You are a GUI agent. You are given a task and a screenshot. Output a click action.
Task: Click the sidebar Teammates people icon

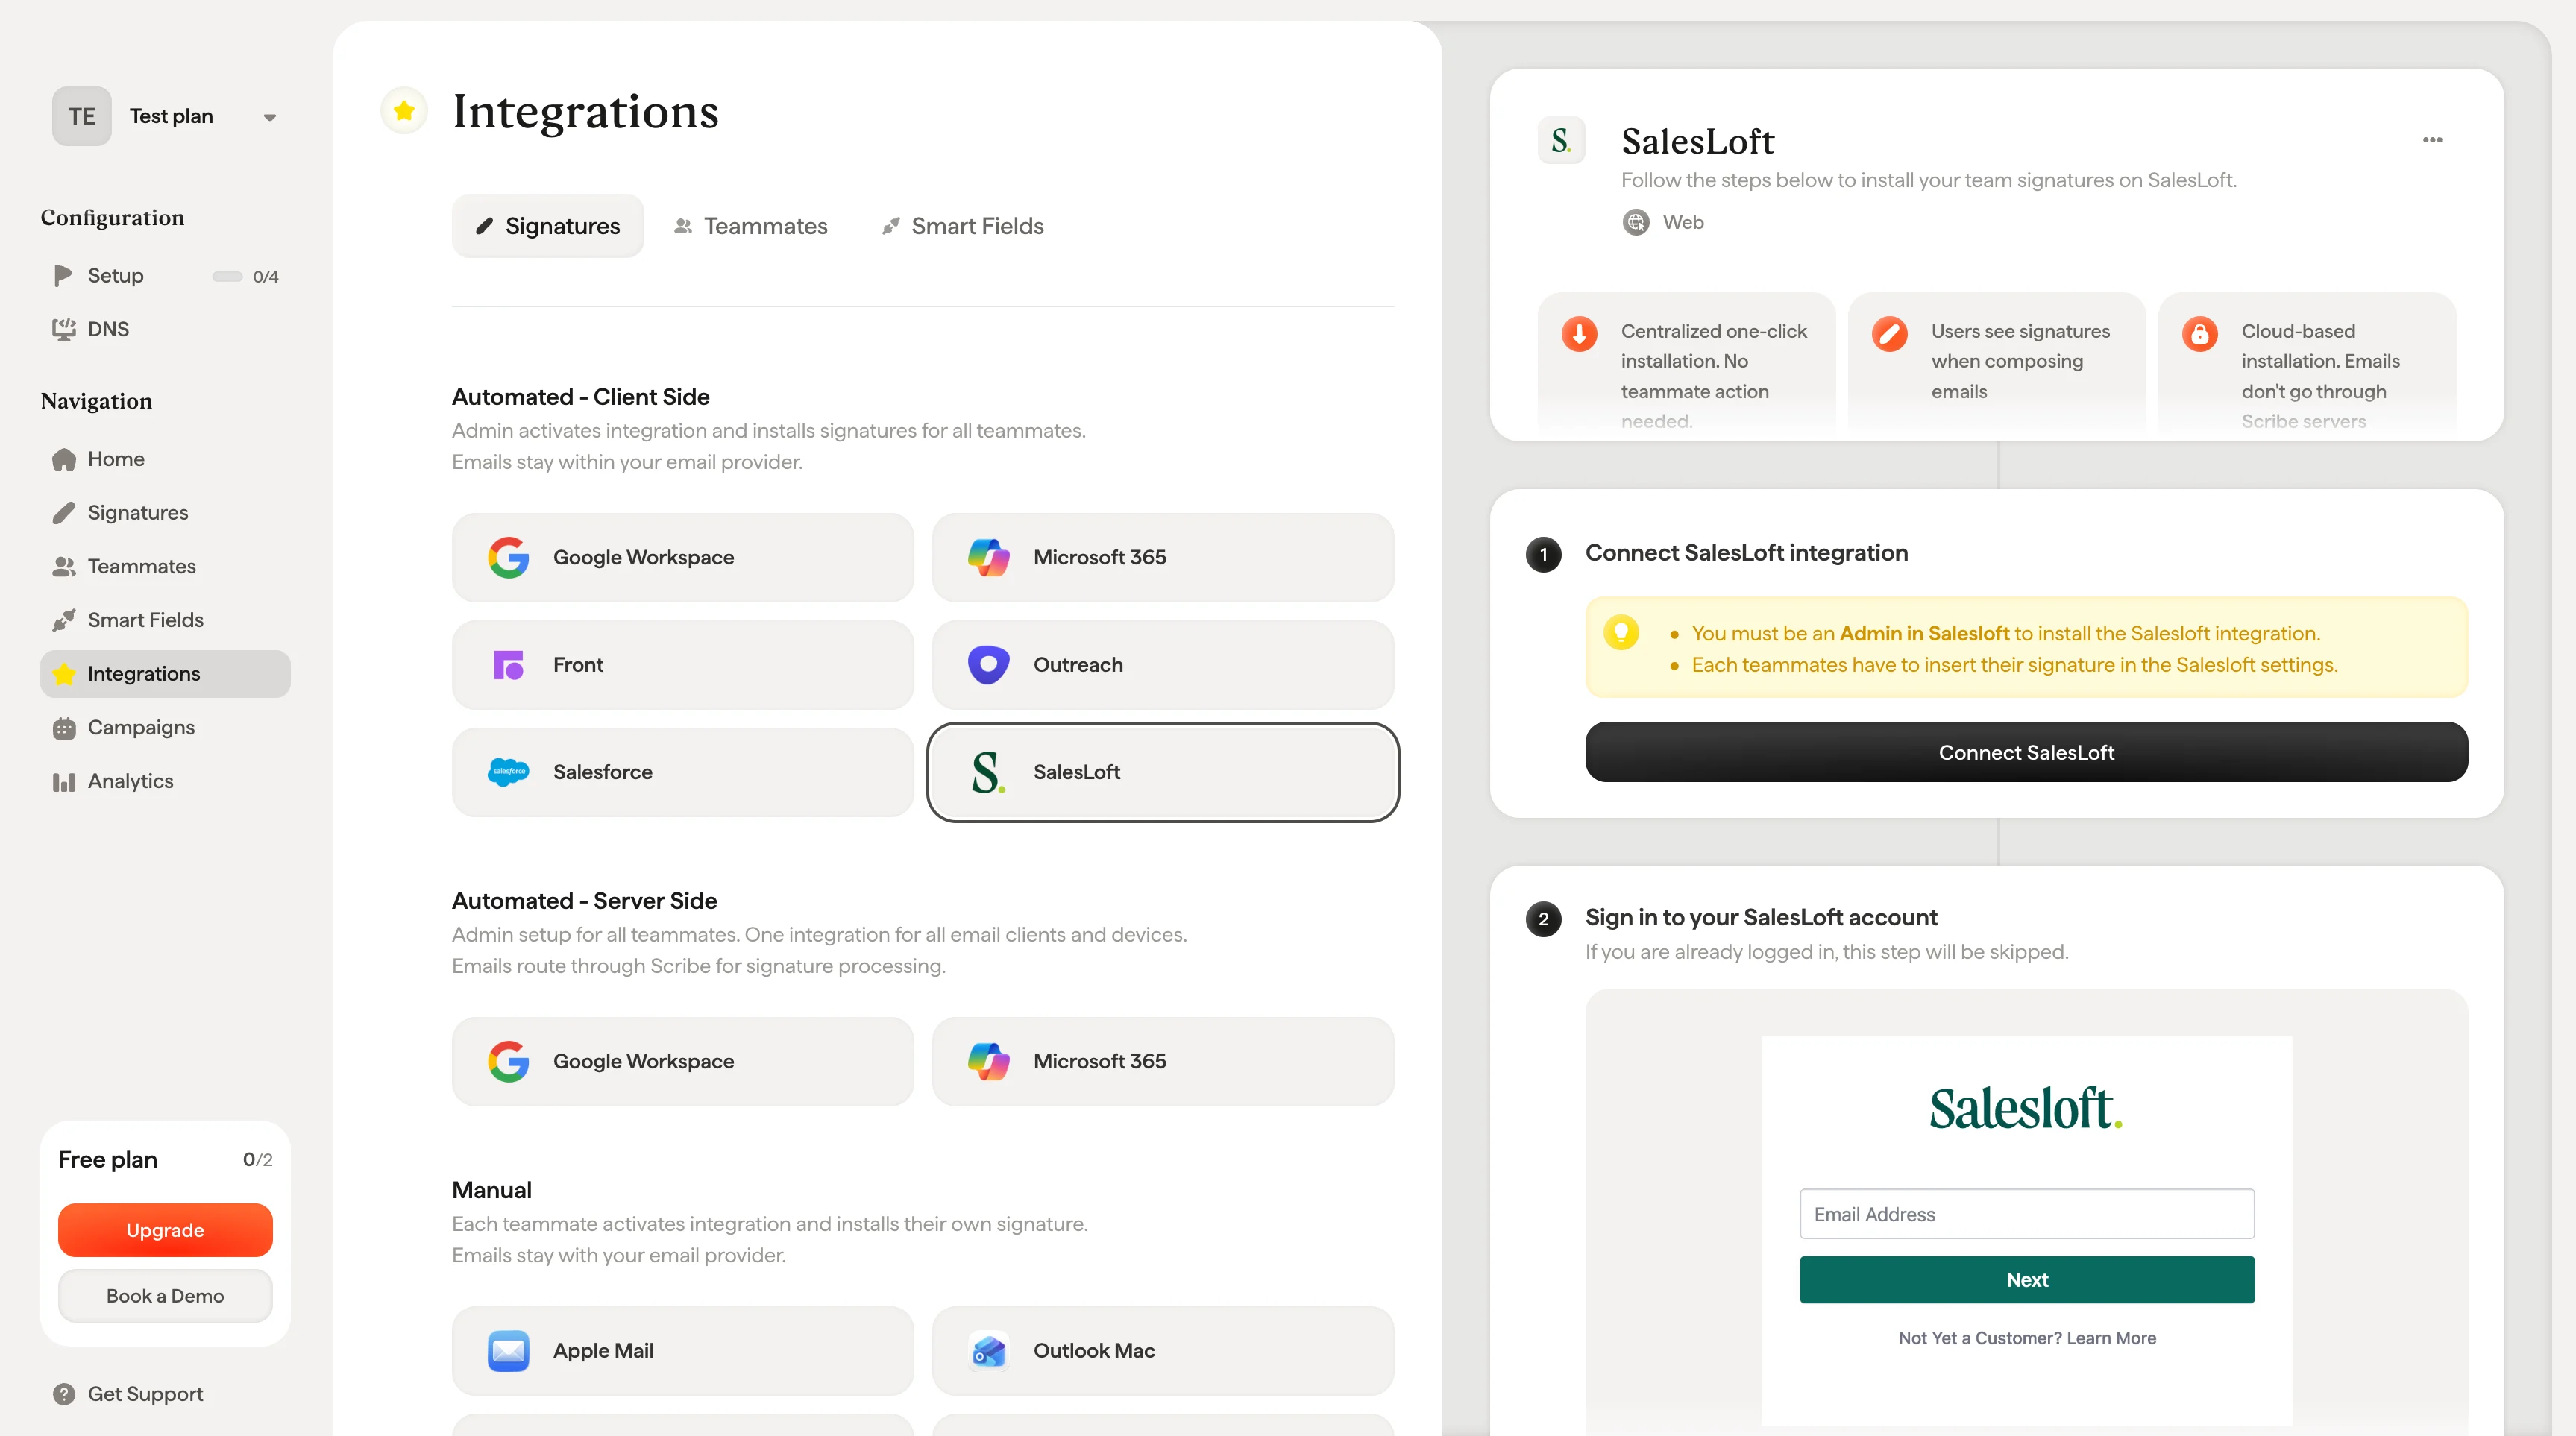click(64, 566)
